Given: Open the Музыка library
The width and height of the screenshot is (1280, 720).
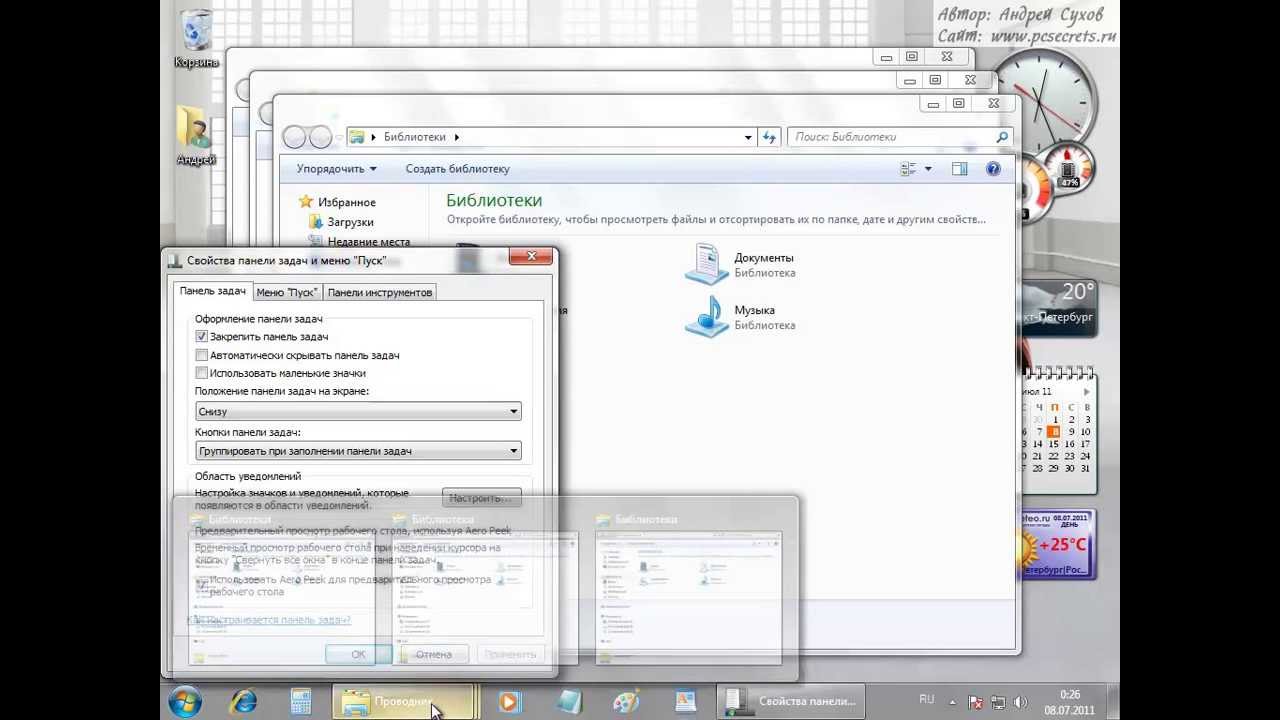Looking at the screenshot, I should pos(740,317).
